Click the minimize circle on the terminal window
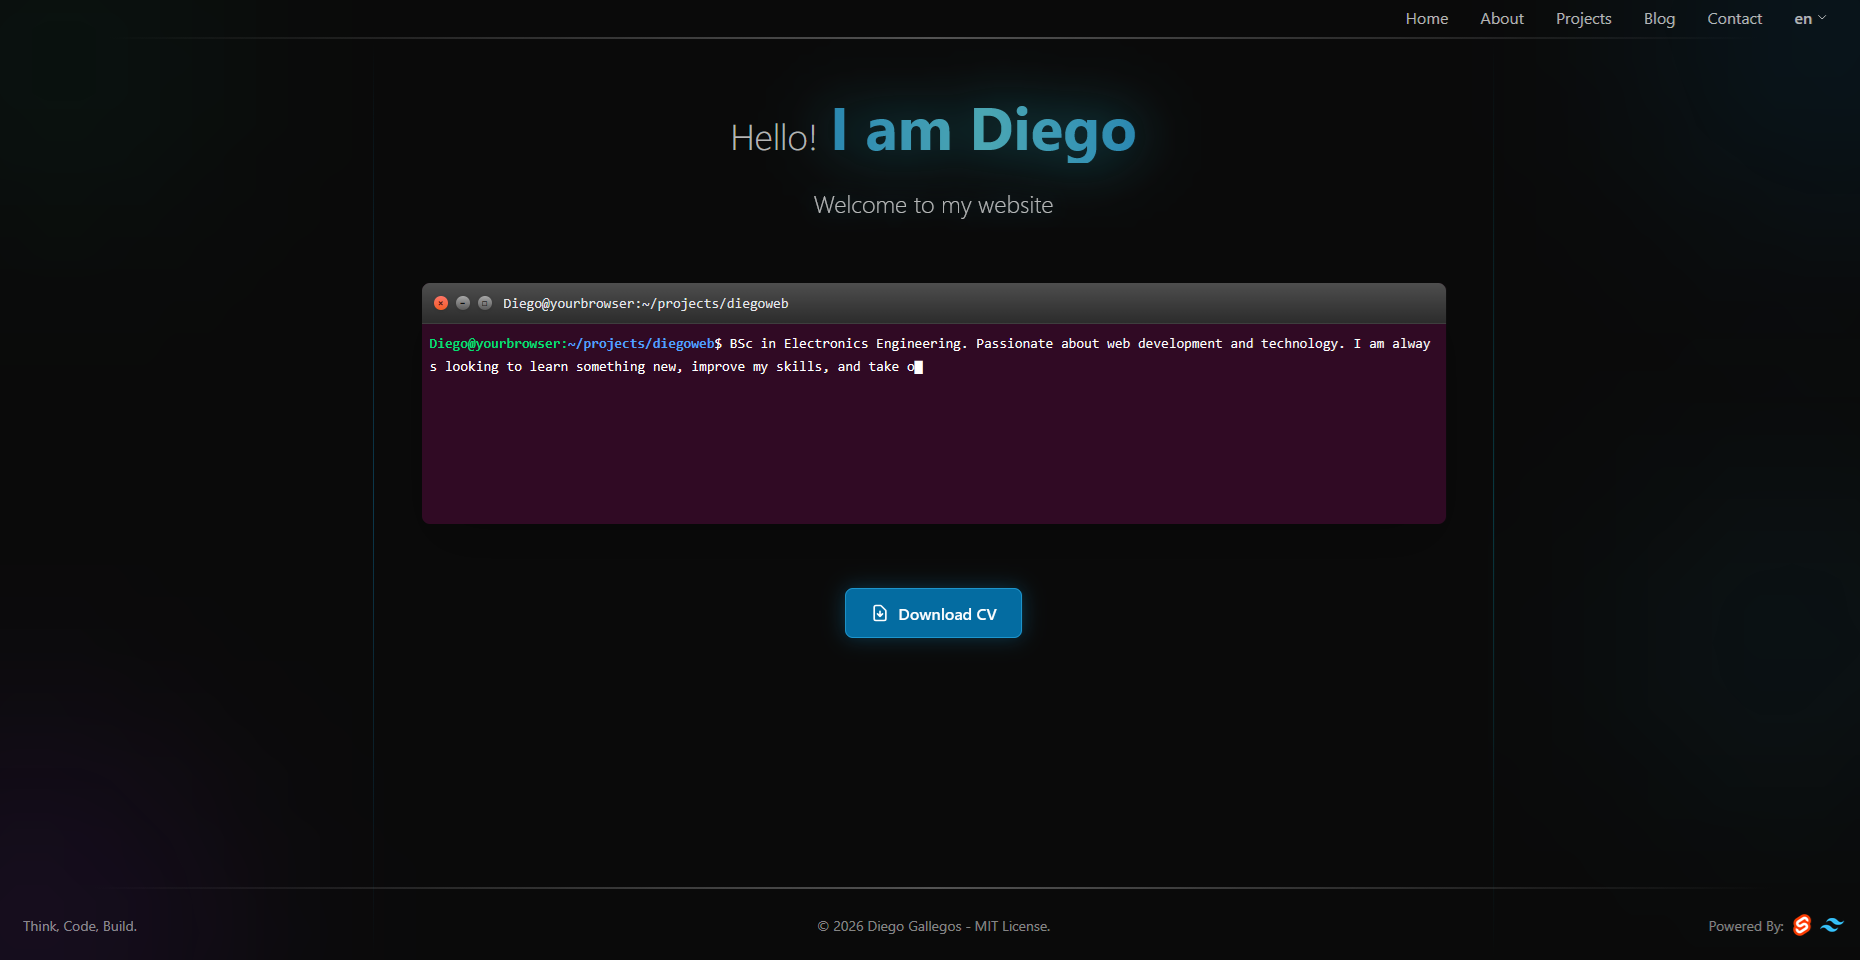Image resolution: width=1860 pixels, height=960 pixels. (463, 303)
